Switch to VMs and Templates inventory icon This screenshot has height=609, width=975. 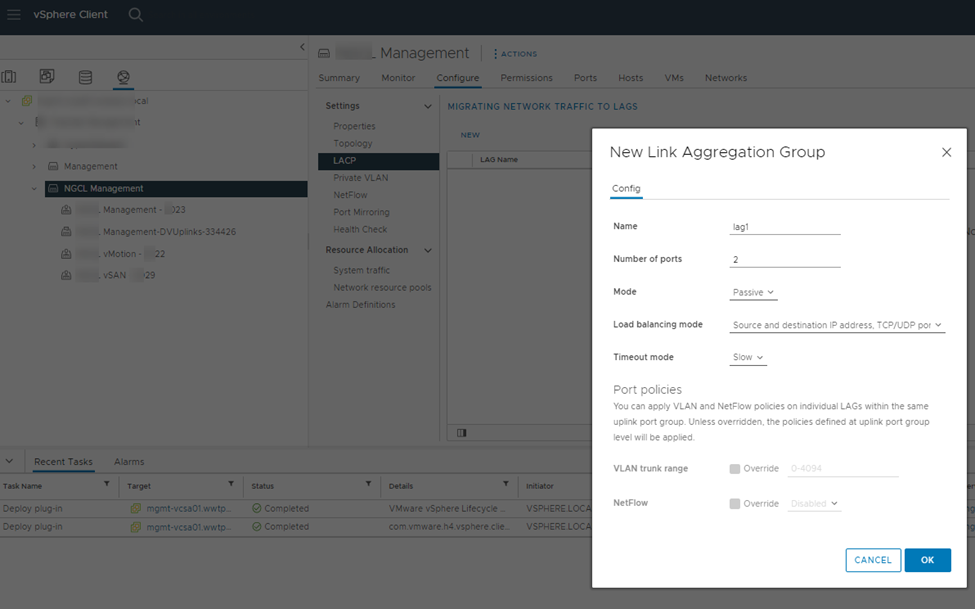pyautogui.click(x=47, y=77)
